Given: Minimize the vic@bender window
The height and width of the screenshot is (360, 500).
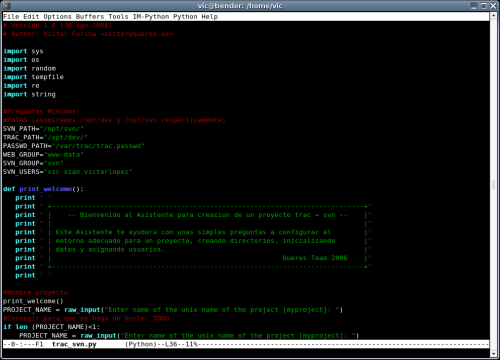Looking at the screenshot, I should point(474,6).
